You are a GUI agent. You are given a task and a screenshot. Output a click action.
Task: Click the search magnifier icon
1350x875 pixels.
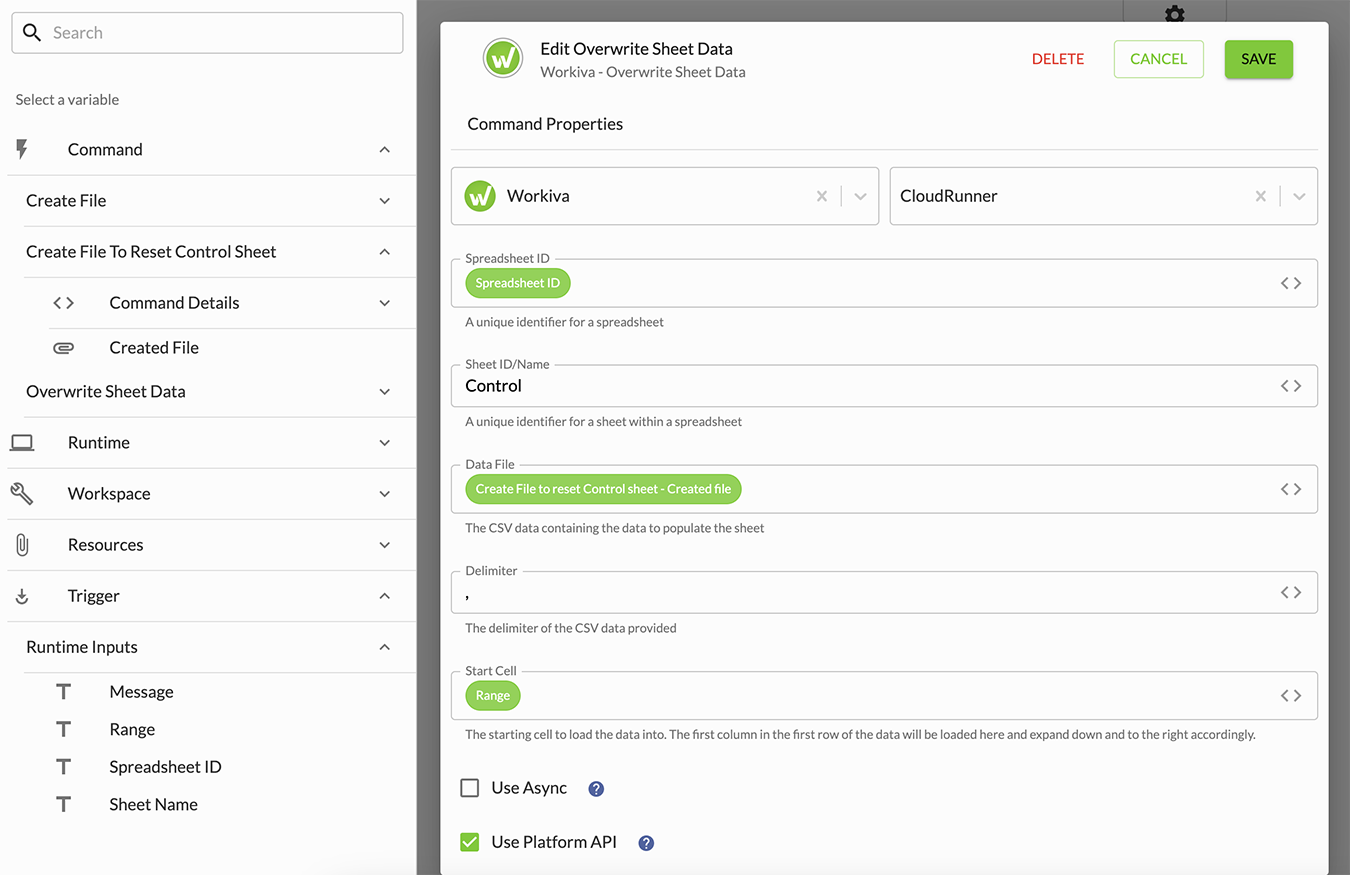32,33
